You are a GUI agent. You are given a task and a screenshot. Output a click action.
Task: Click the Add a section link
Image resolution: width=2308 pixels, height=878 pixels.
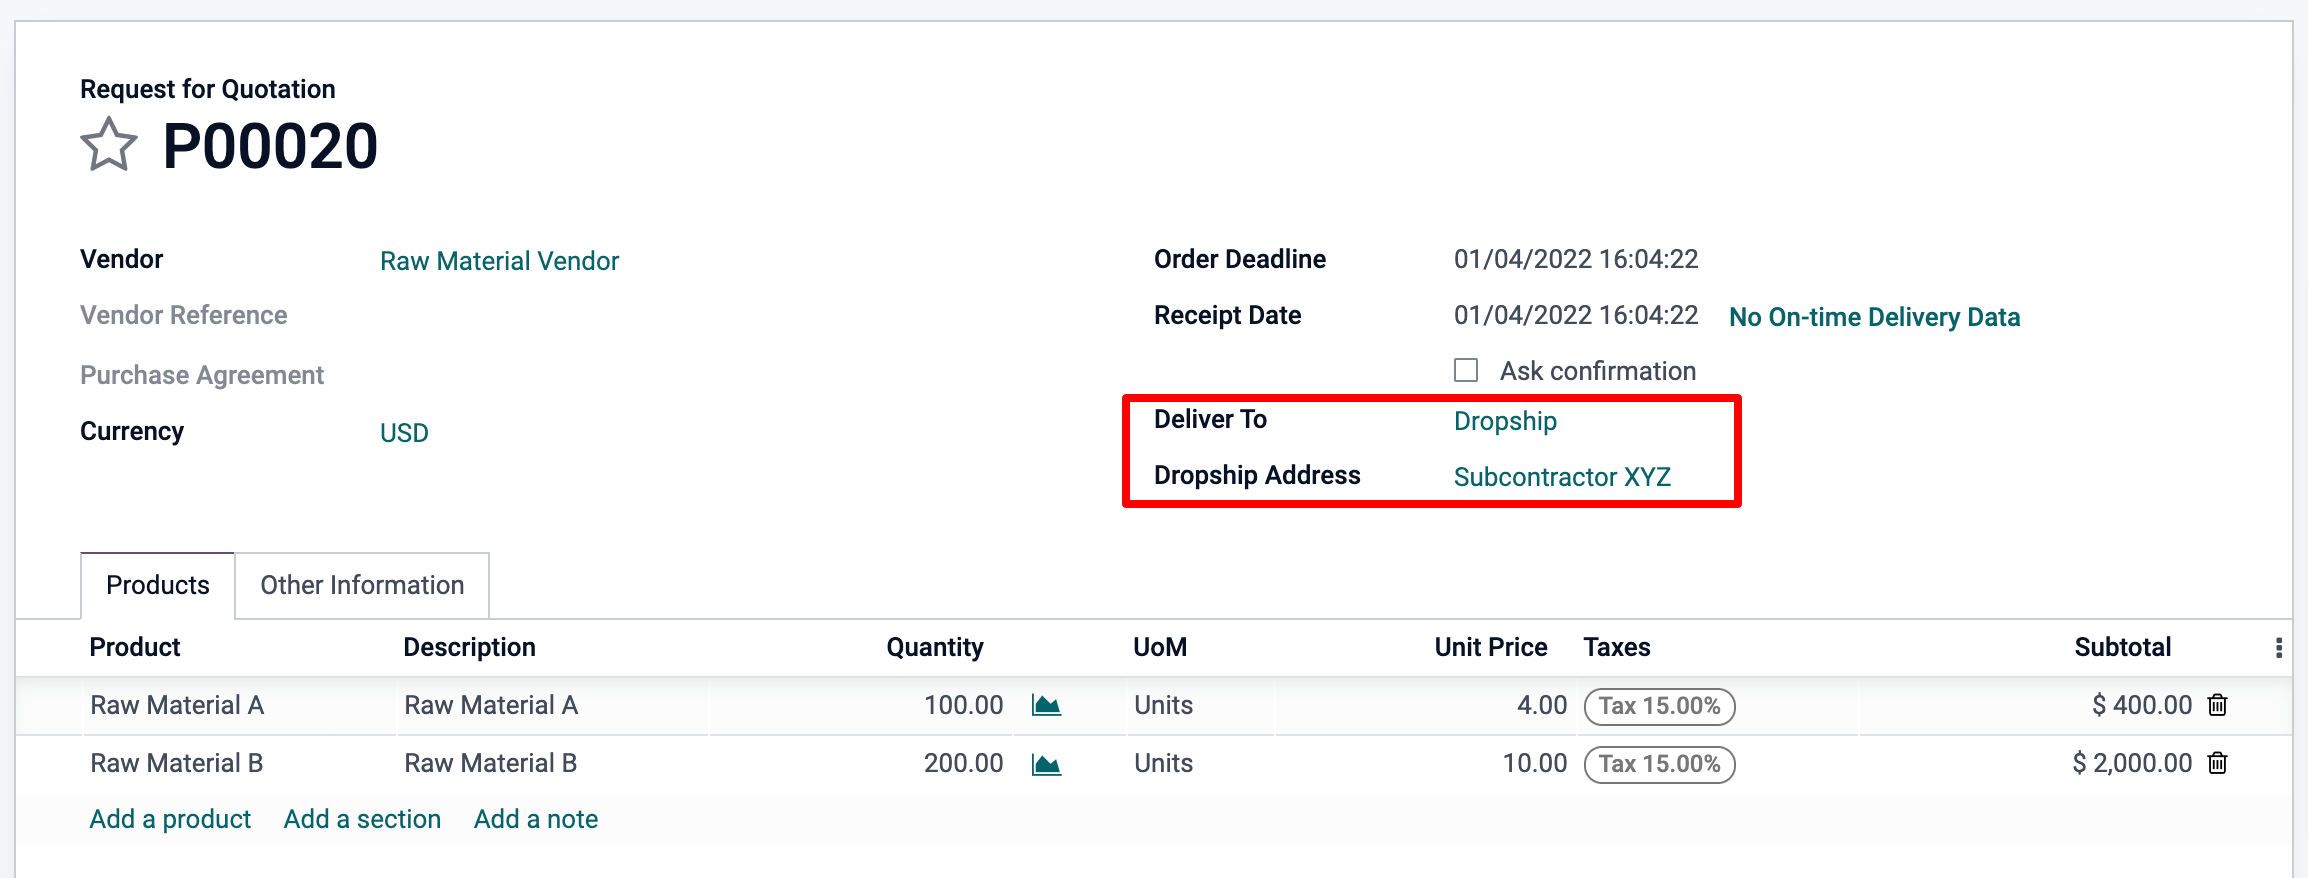[x=362, y=819]
